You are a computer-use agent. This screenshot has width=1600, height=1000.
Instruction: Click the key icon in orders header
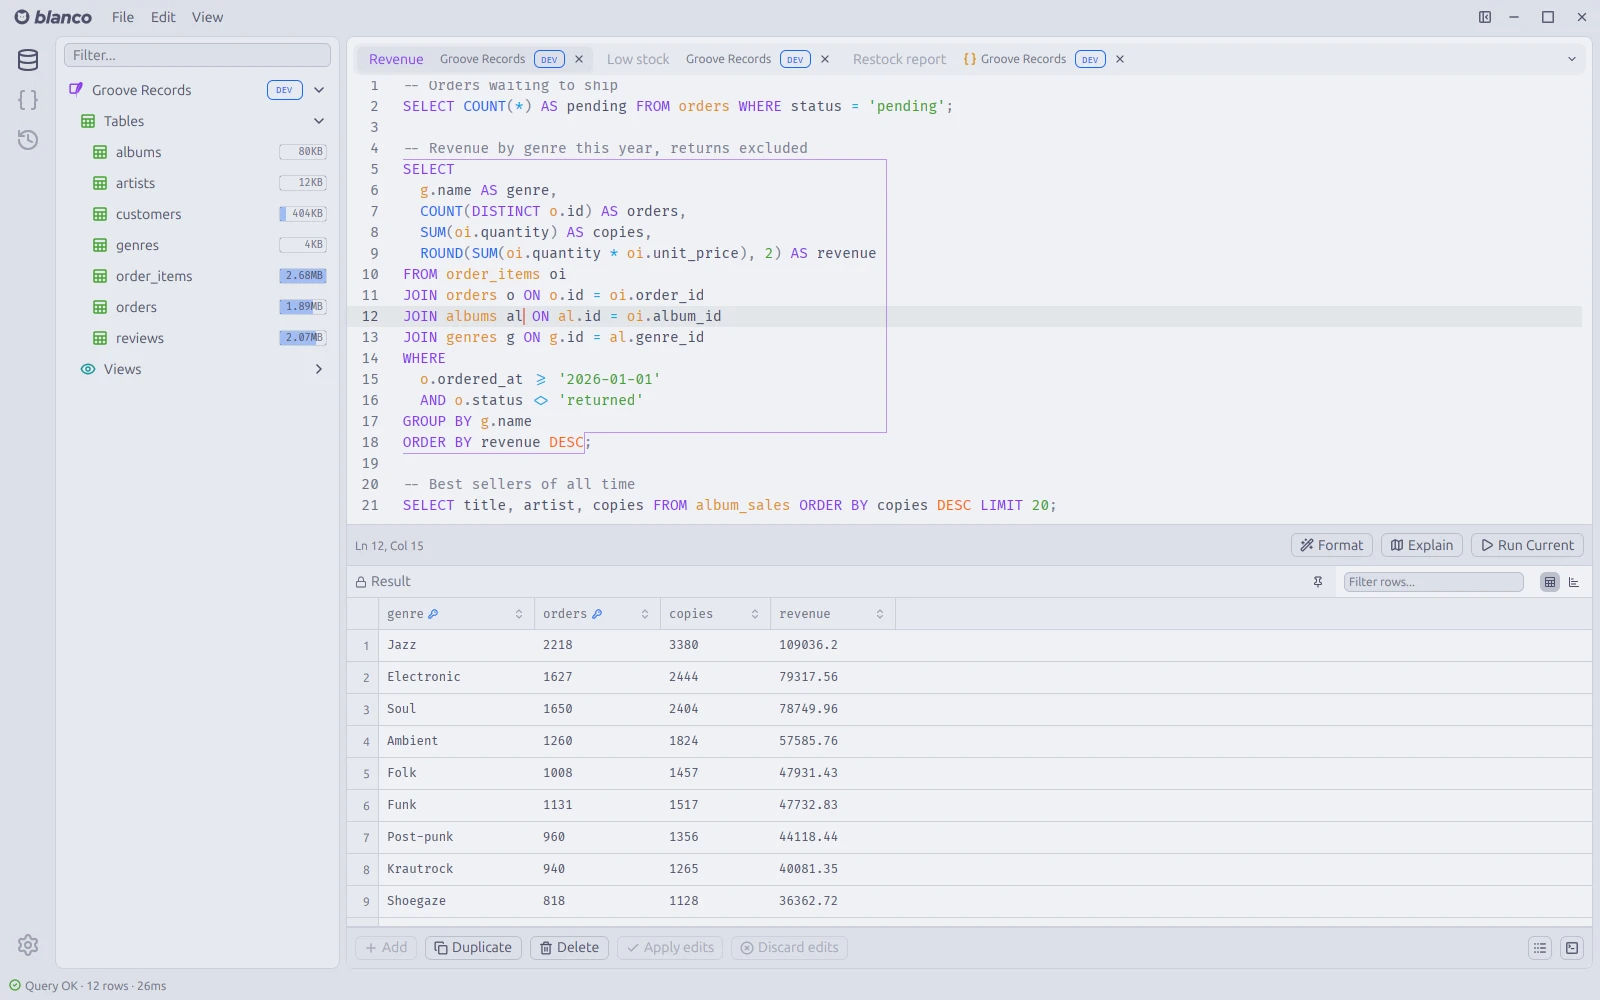point(597,614)
